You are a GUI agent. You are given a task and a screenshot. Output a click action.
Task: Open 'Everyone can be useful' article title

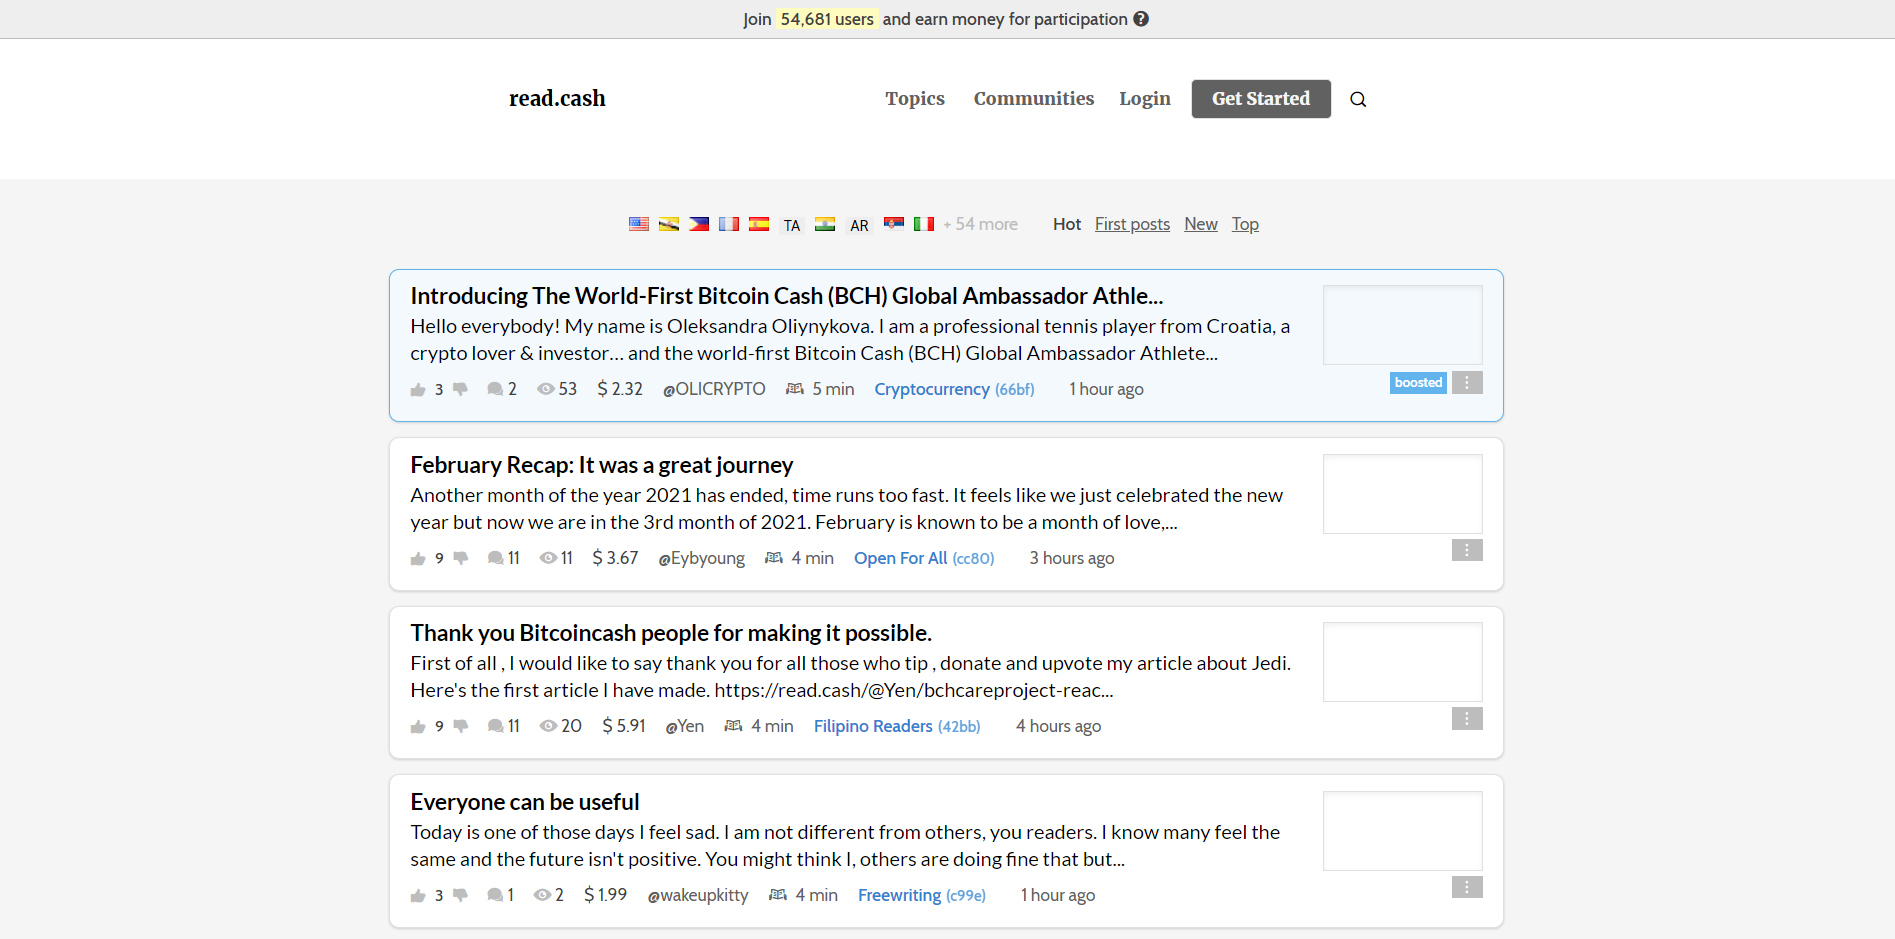pyautogui.click(x=525, y=802)
